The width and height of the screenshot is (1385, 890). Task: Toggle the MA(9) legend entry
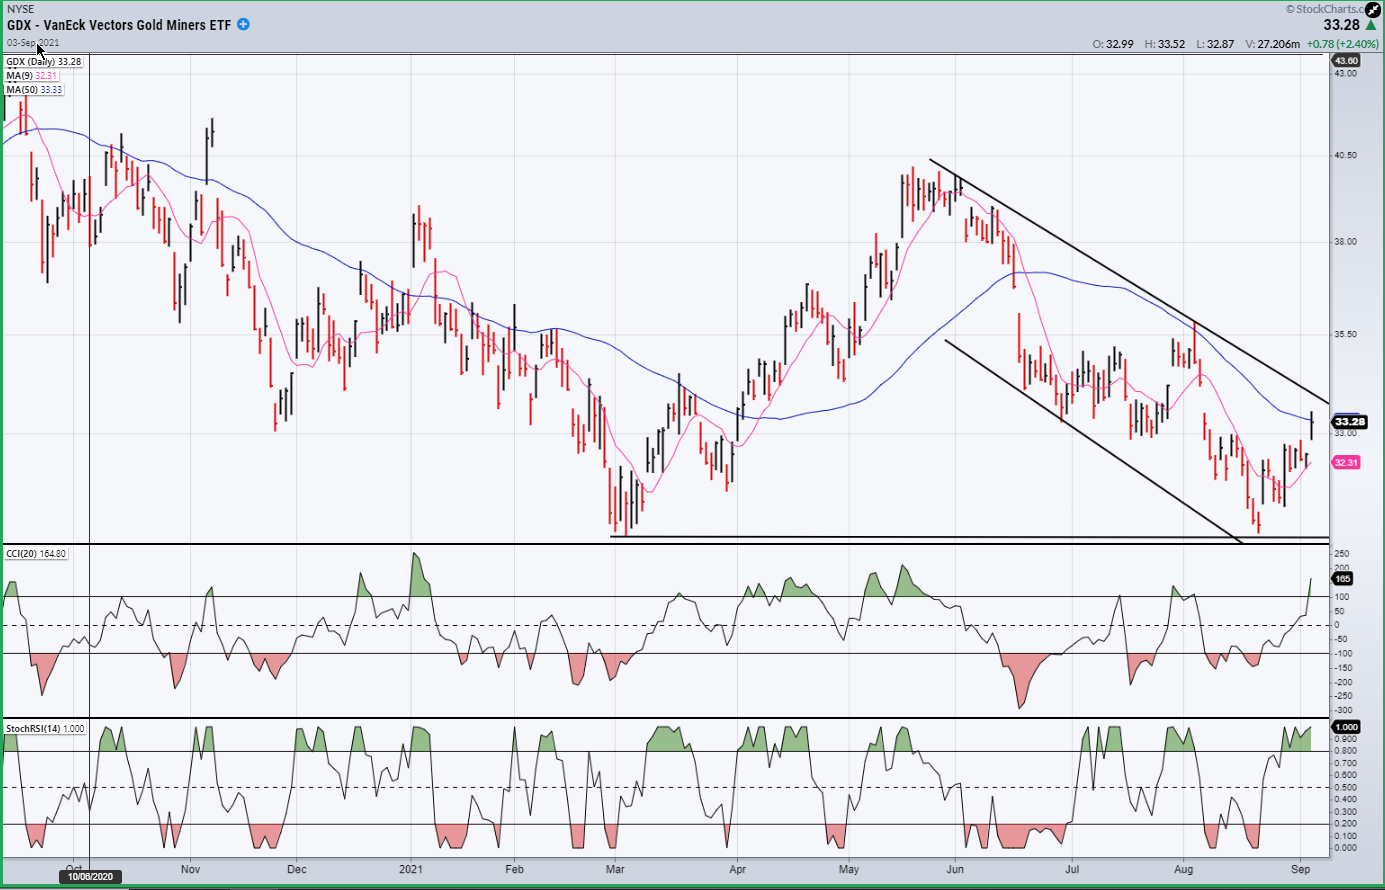(x=32, y=76)
